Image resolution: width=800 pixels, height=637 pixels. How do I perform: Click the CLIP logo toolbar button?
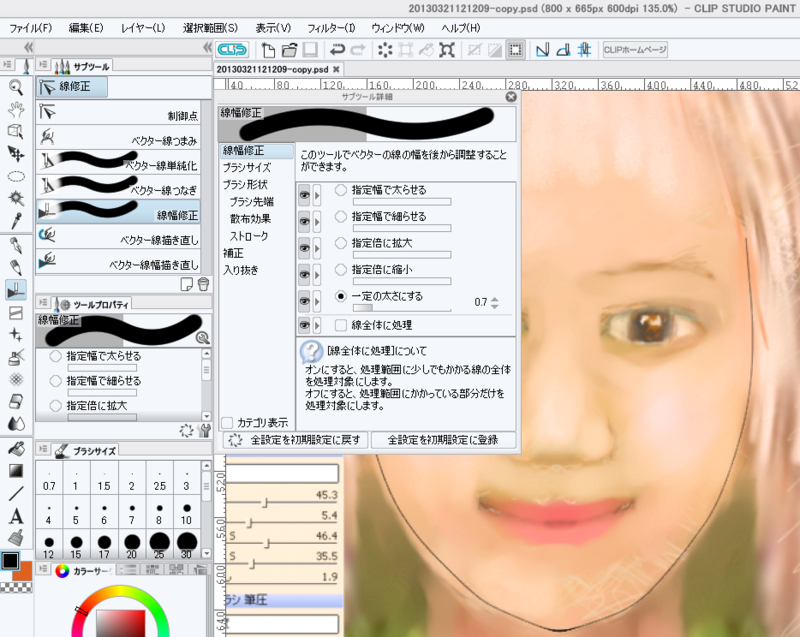click(232, 49)
